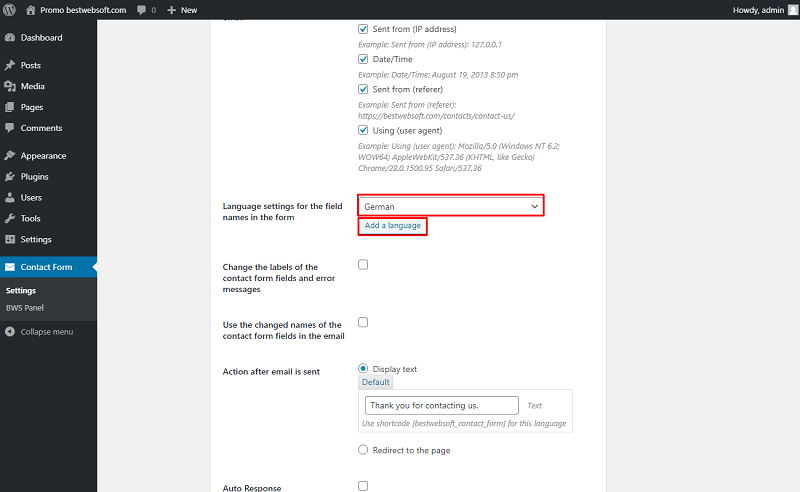This screenshot has height=492, width=800.
Task: Enable Change the labels checkbox
Action: click(363, 264)
